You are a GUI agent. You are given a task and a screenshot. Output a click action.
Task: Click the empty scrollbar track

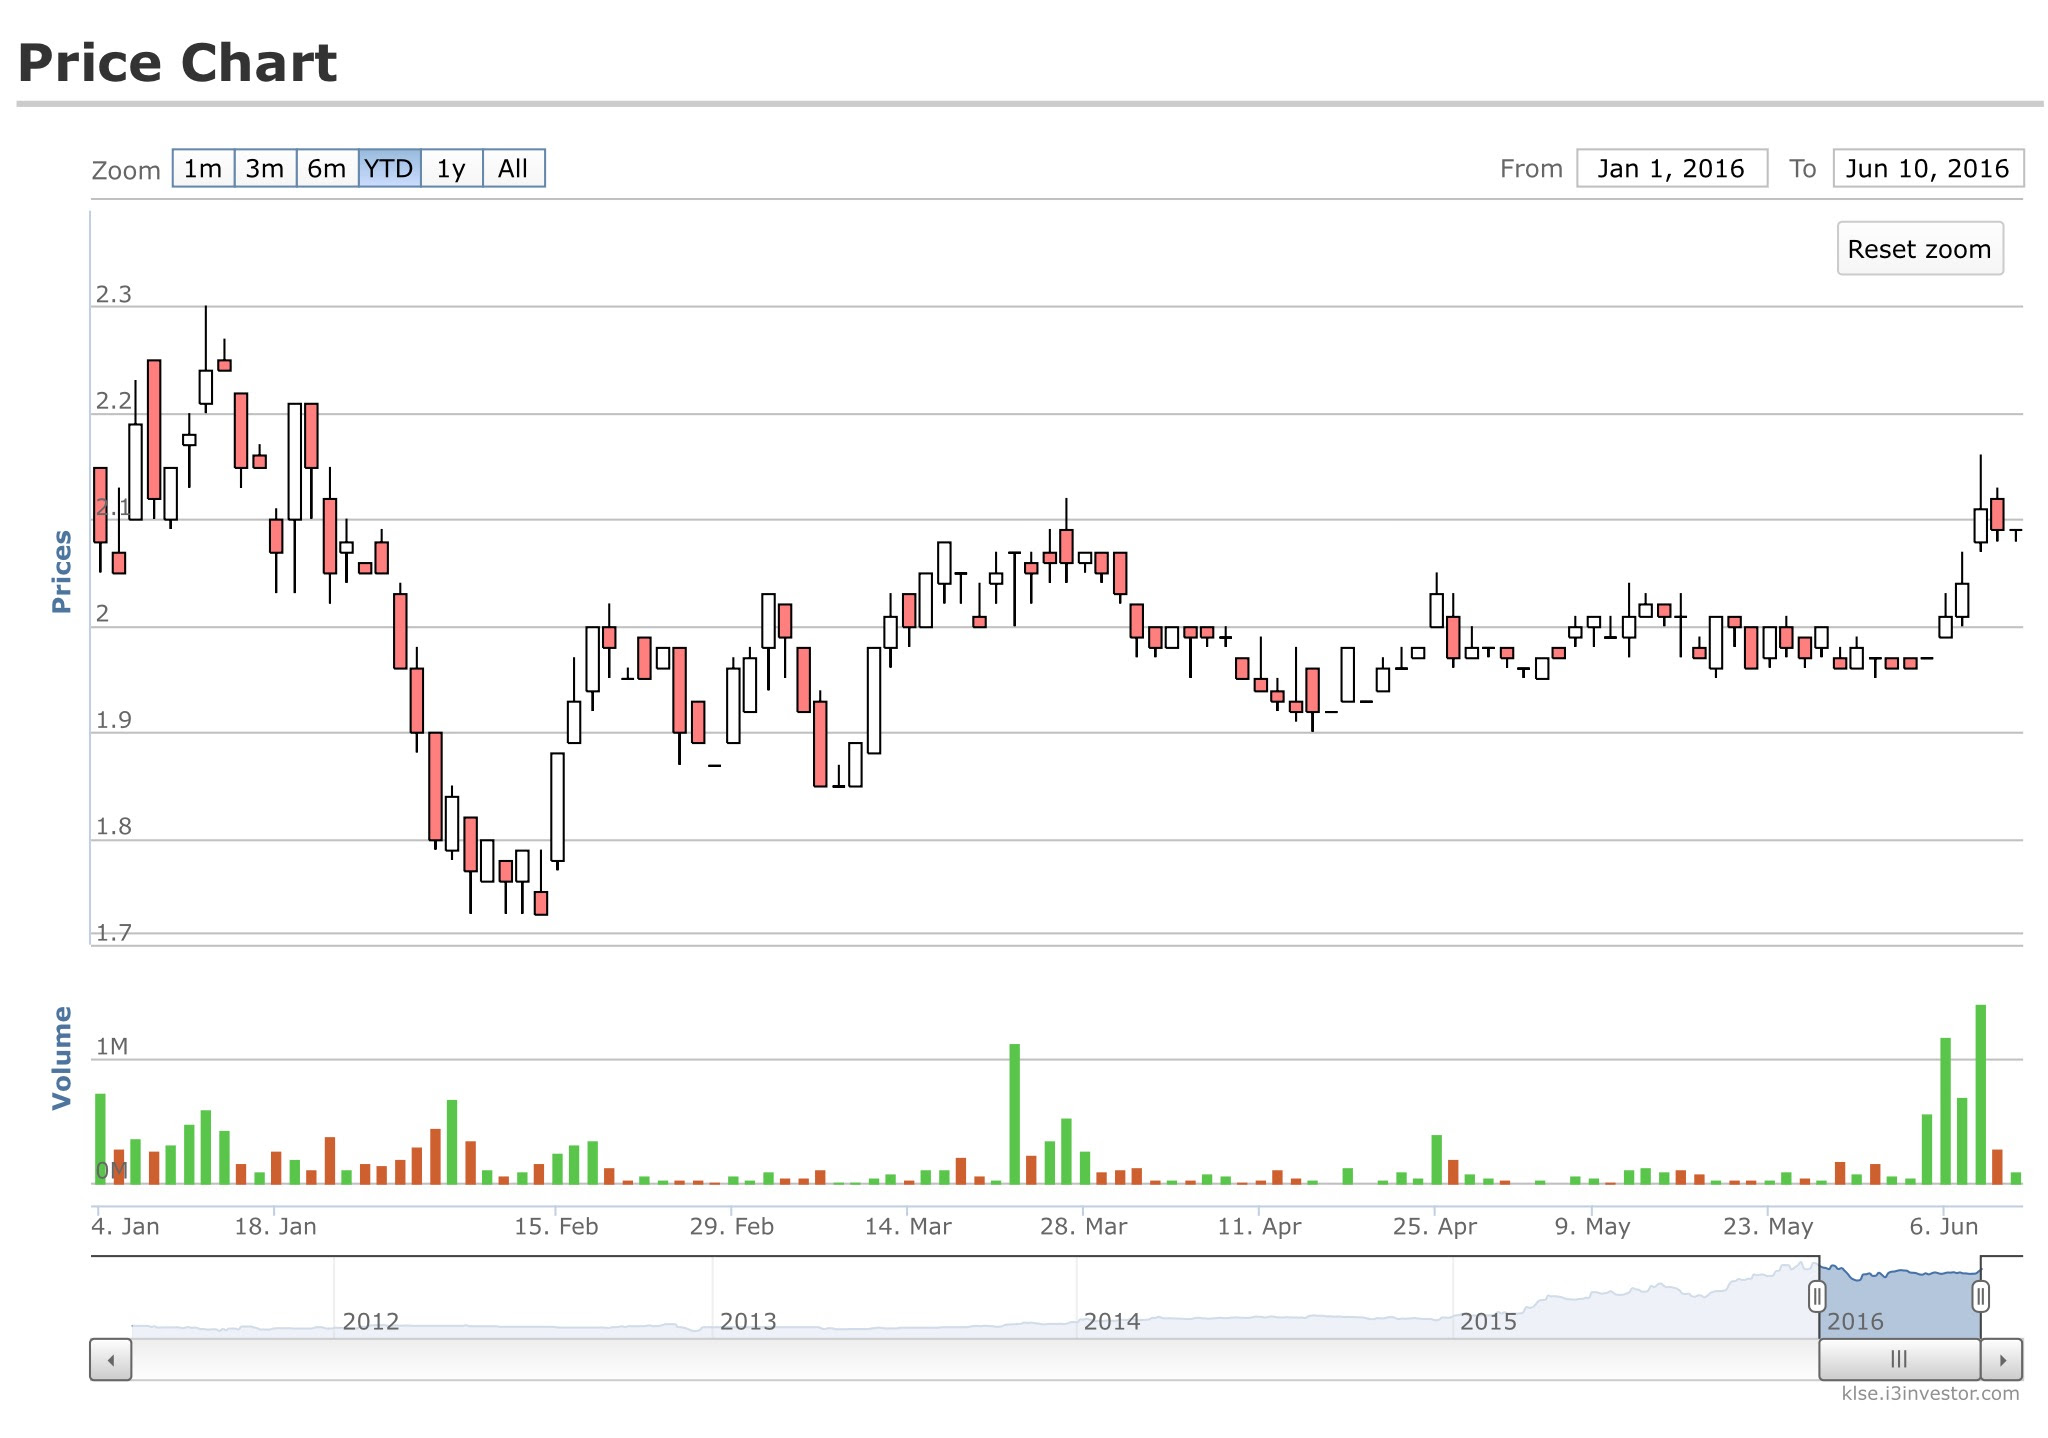point(900,1360)
